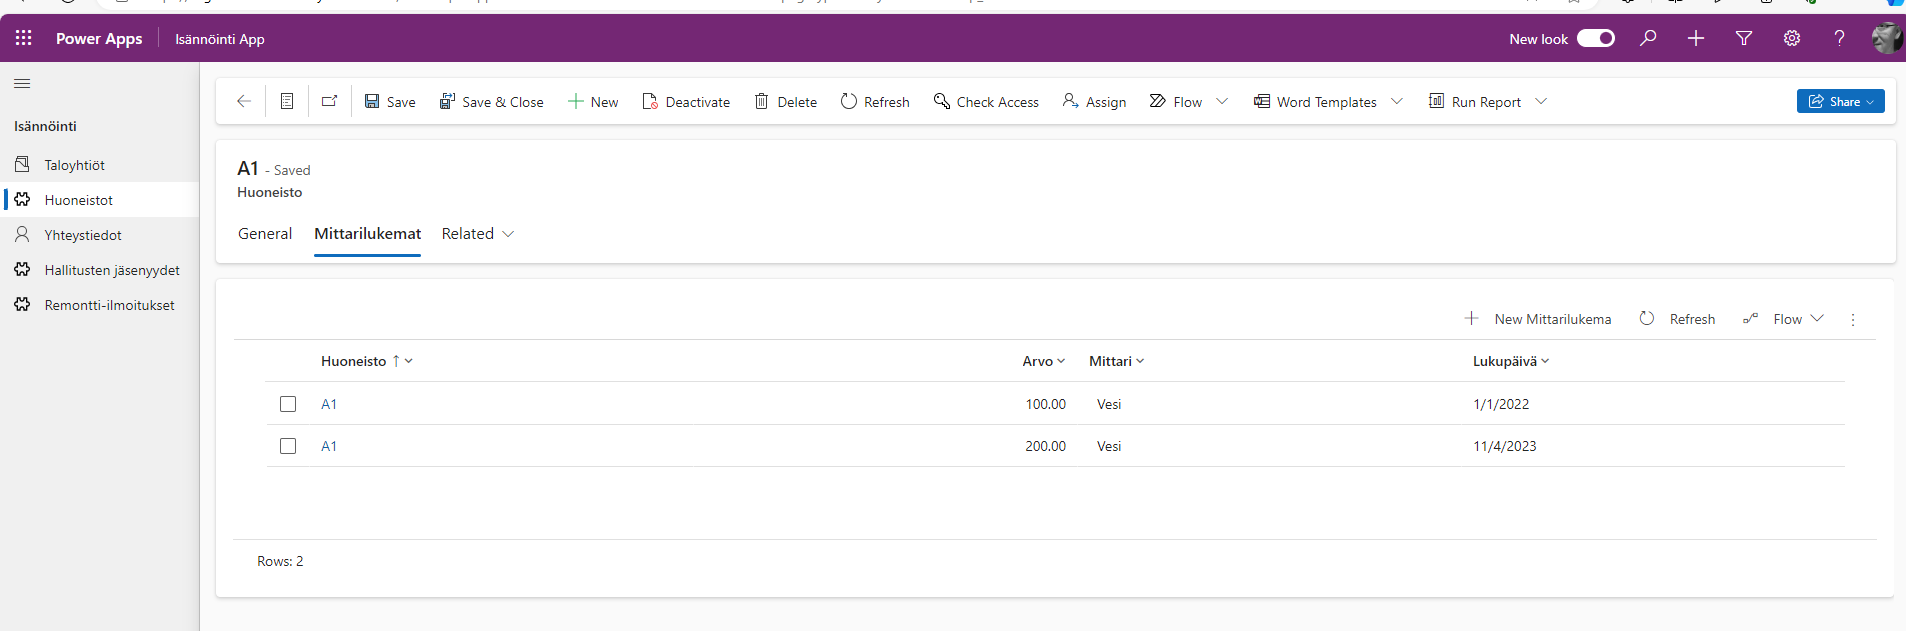This screenshot has width=1906, height=631.
Task: Check the first A1 row checkbox
Action: click(288, 404)
